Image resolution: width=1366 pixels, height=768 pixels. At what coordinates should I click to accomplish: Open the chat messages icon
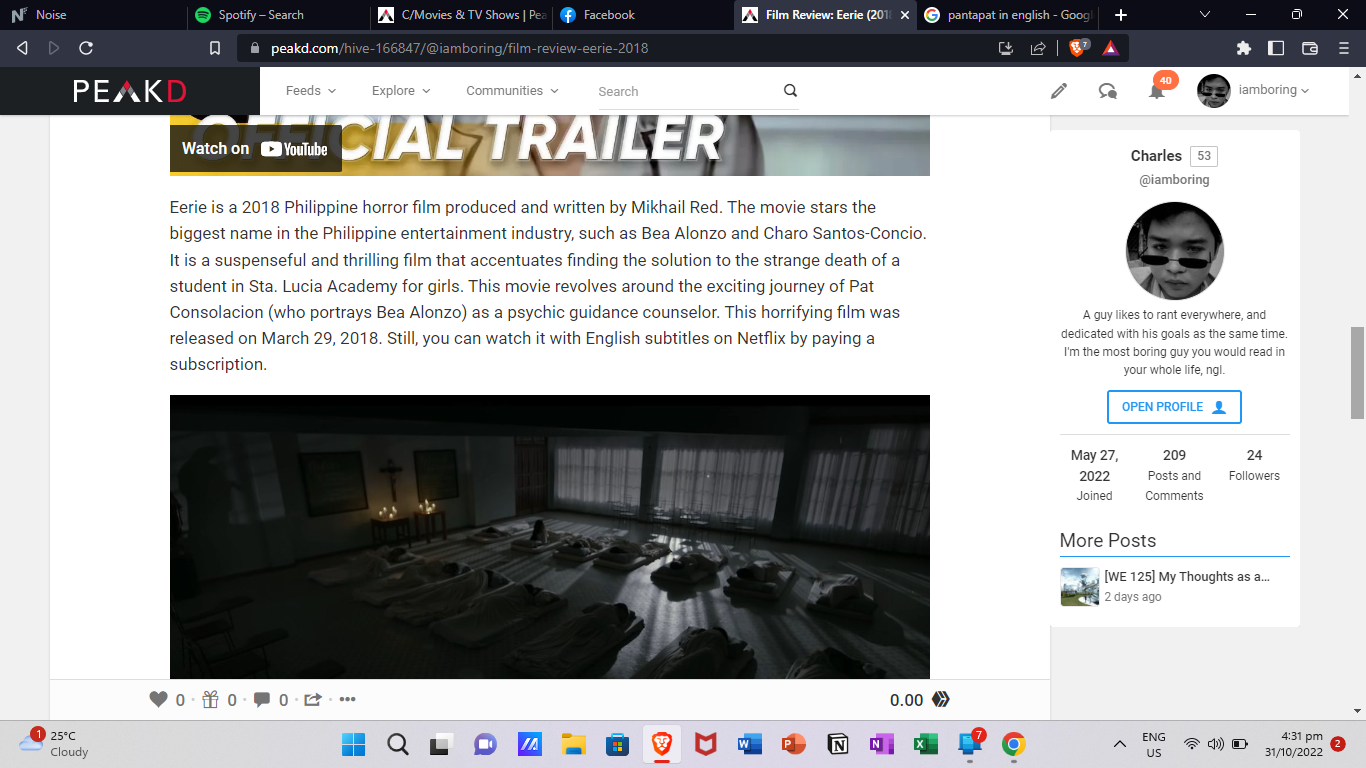[x=1108, y=91]
